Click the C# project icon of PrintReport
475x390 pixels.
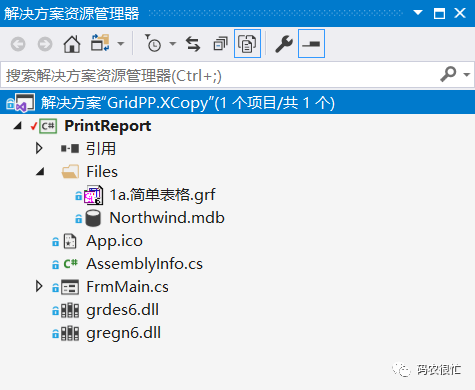(x=48, y=126)
